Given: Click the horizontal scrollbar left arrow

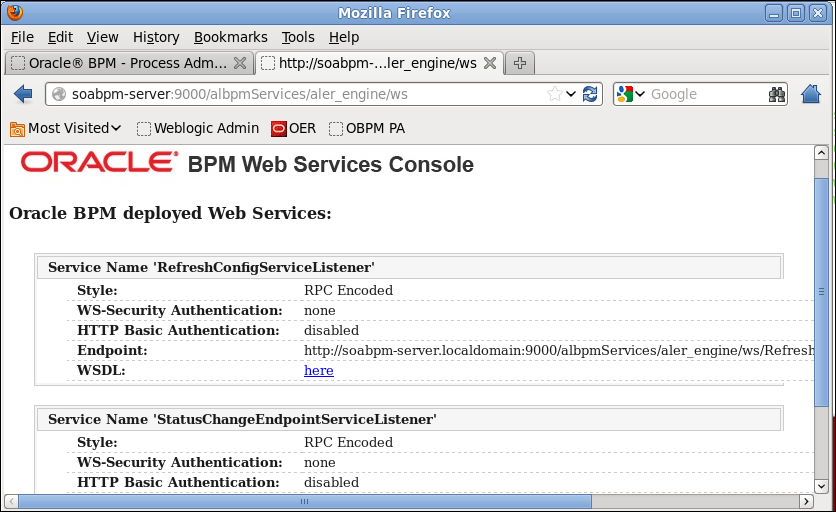Looking at the screenshot, I should [x=11, y=501].
